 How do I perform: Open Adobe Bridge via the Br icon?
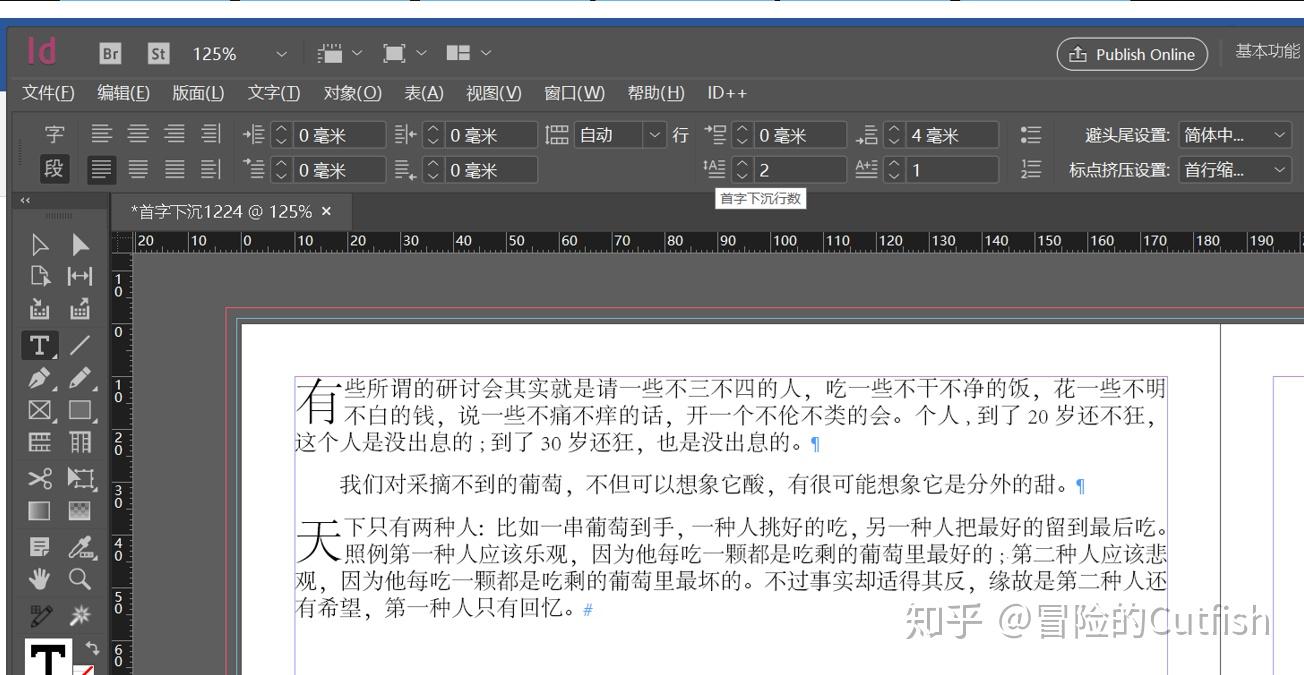click(110, 53)
